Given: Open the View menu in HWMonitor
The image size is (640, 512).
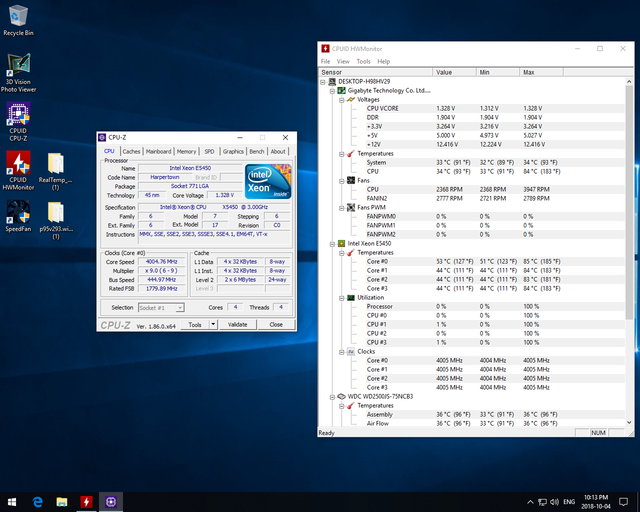Looking at the screenshot, I should point(343,61).
